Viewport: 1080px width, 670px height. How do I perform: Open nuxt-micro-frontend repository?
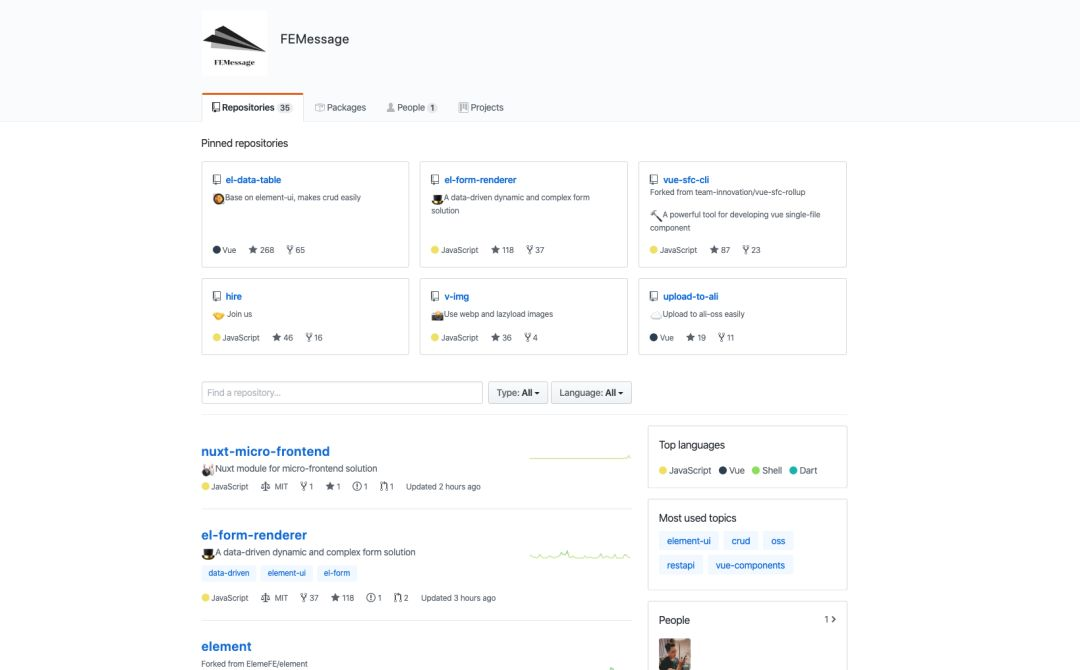coord(265,451)
